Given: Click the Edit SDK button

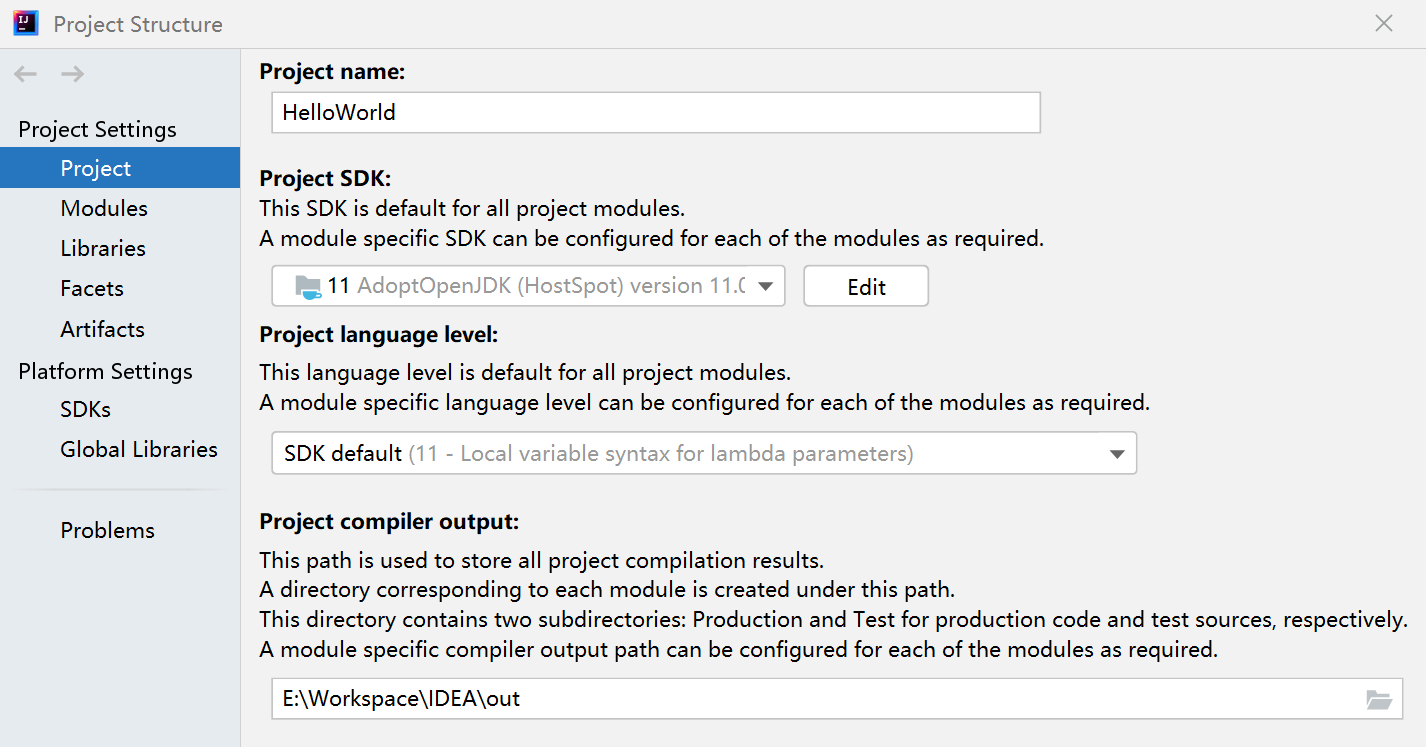Looking at the screenshot, I should (866, 287).
